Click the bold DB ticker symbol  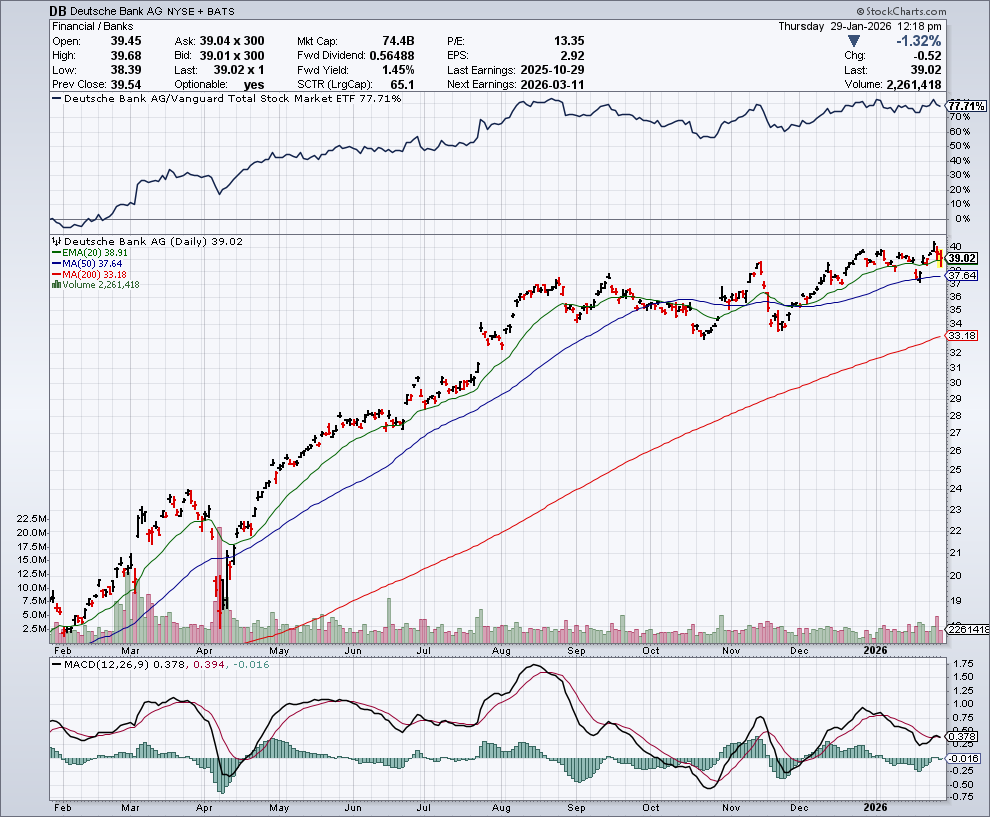(x=58, y=10)
